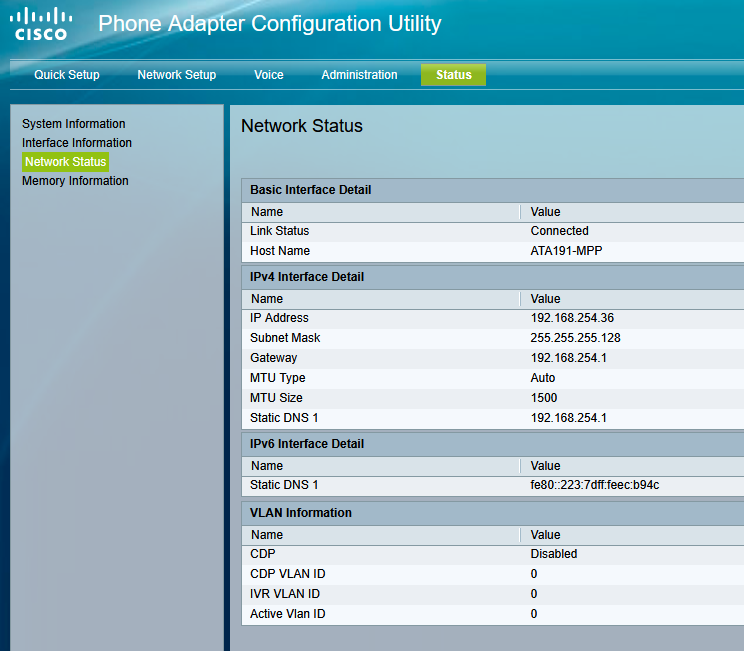The width and height of the screenshot is (744, 651).
Task: Click Name column header in Basic Interface Detail
Action: (x=267, y=212)
